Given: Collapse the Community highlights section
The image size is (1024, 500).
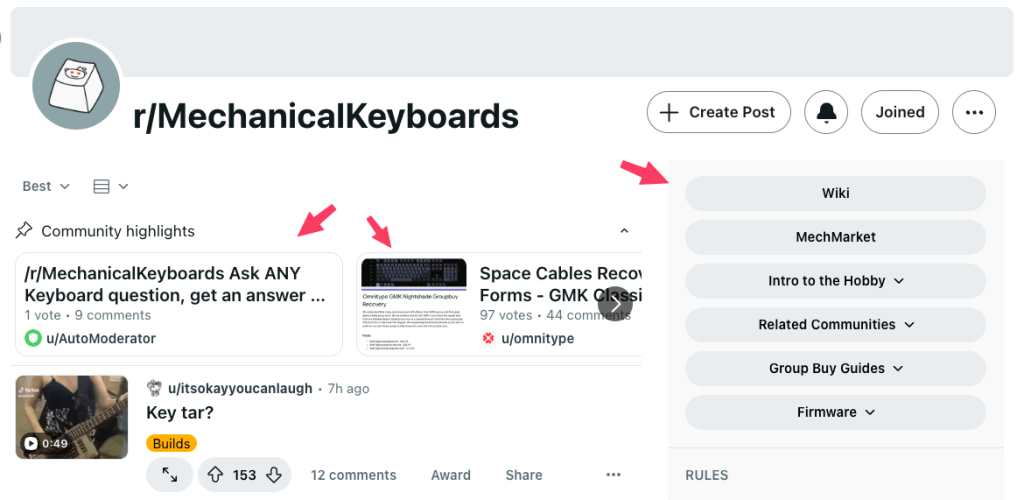Looking at the screenshot, I should click(624, 231).
